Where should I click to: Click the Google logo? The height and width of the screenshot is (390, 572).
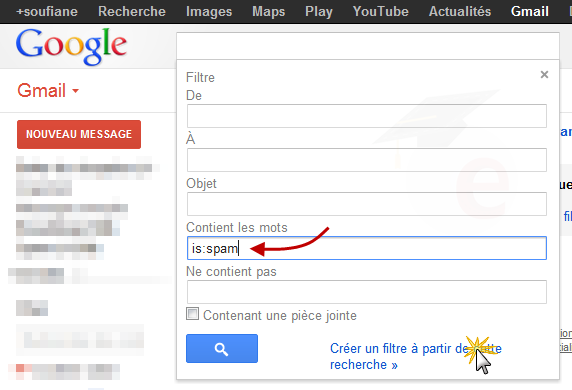coord(71,46)
